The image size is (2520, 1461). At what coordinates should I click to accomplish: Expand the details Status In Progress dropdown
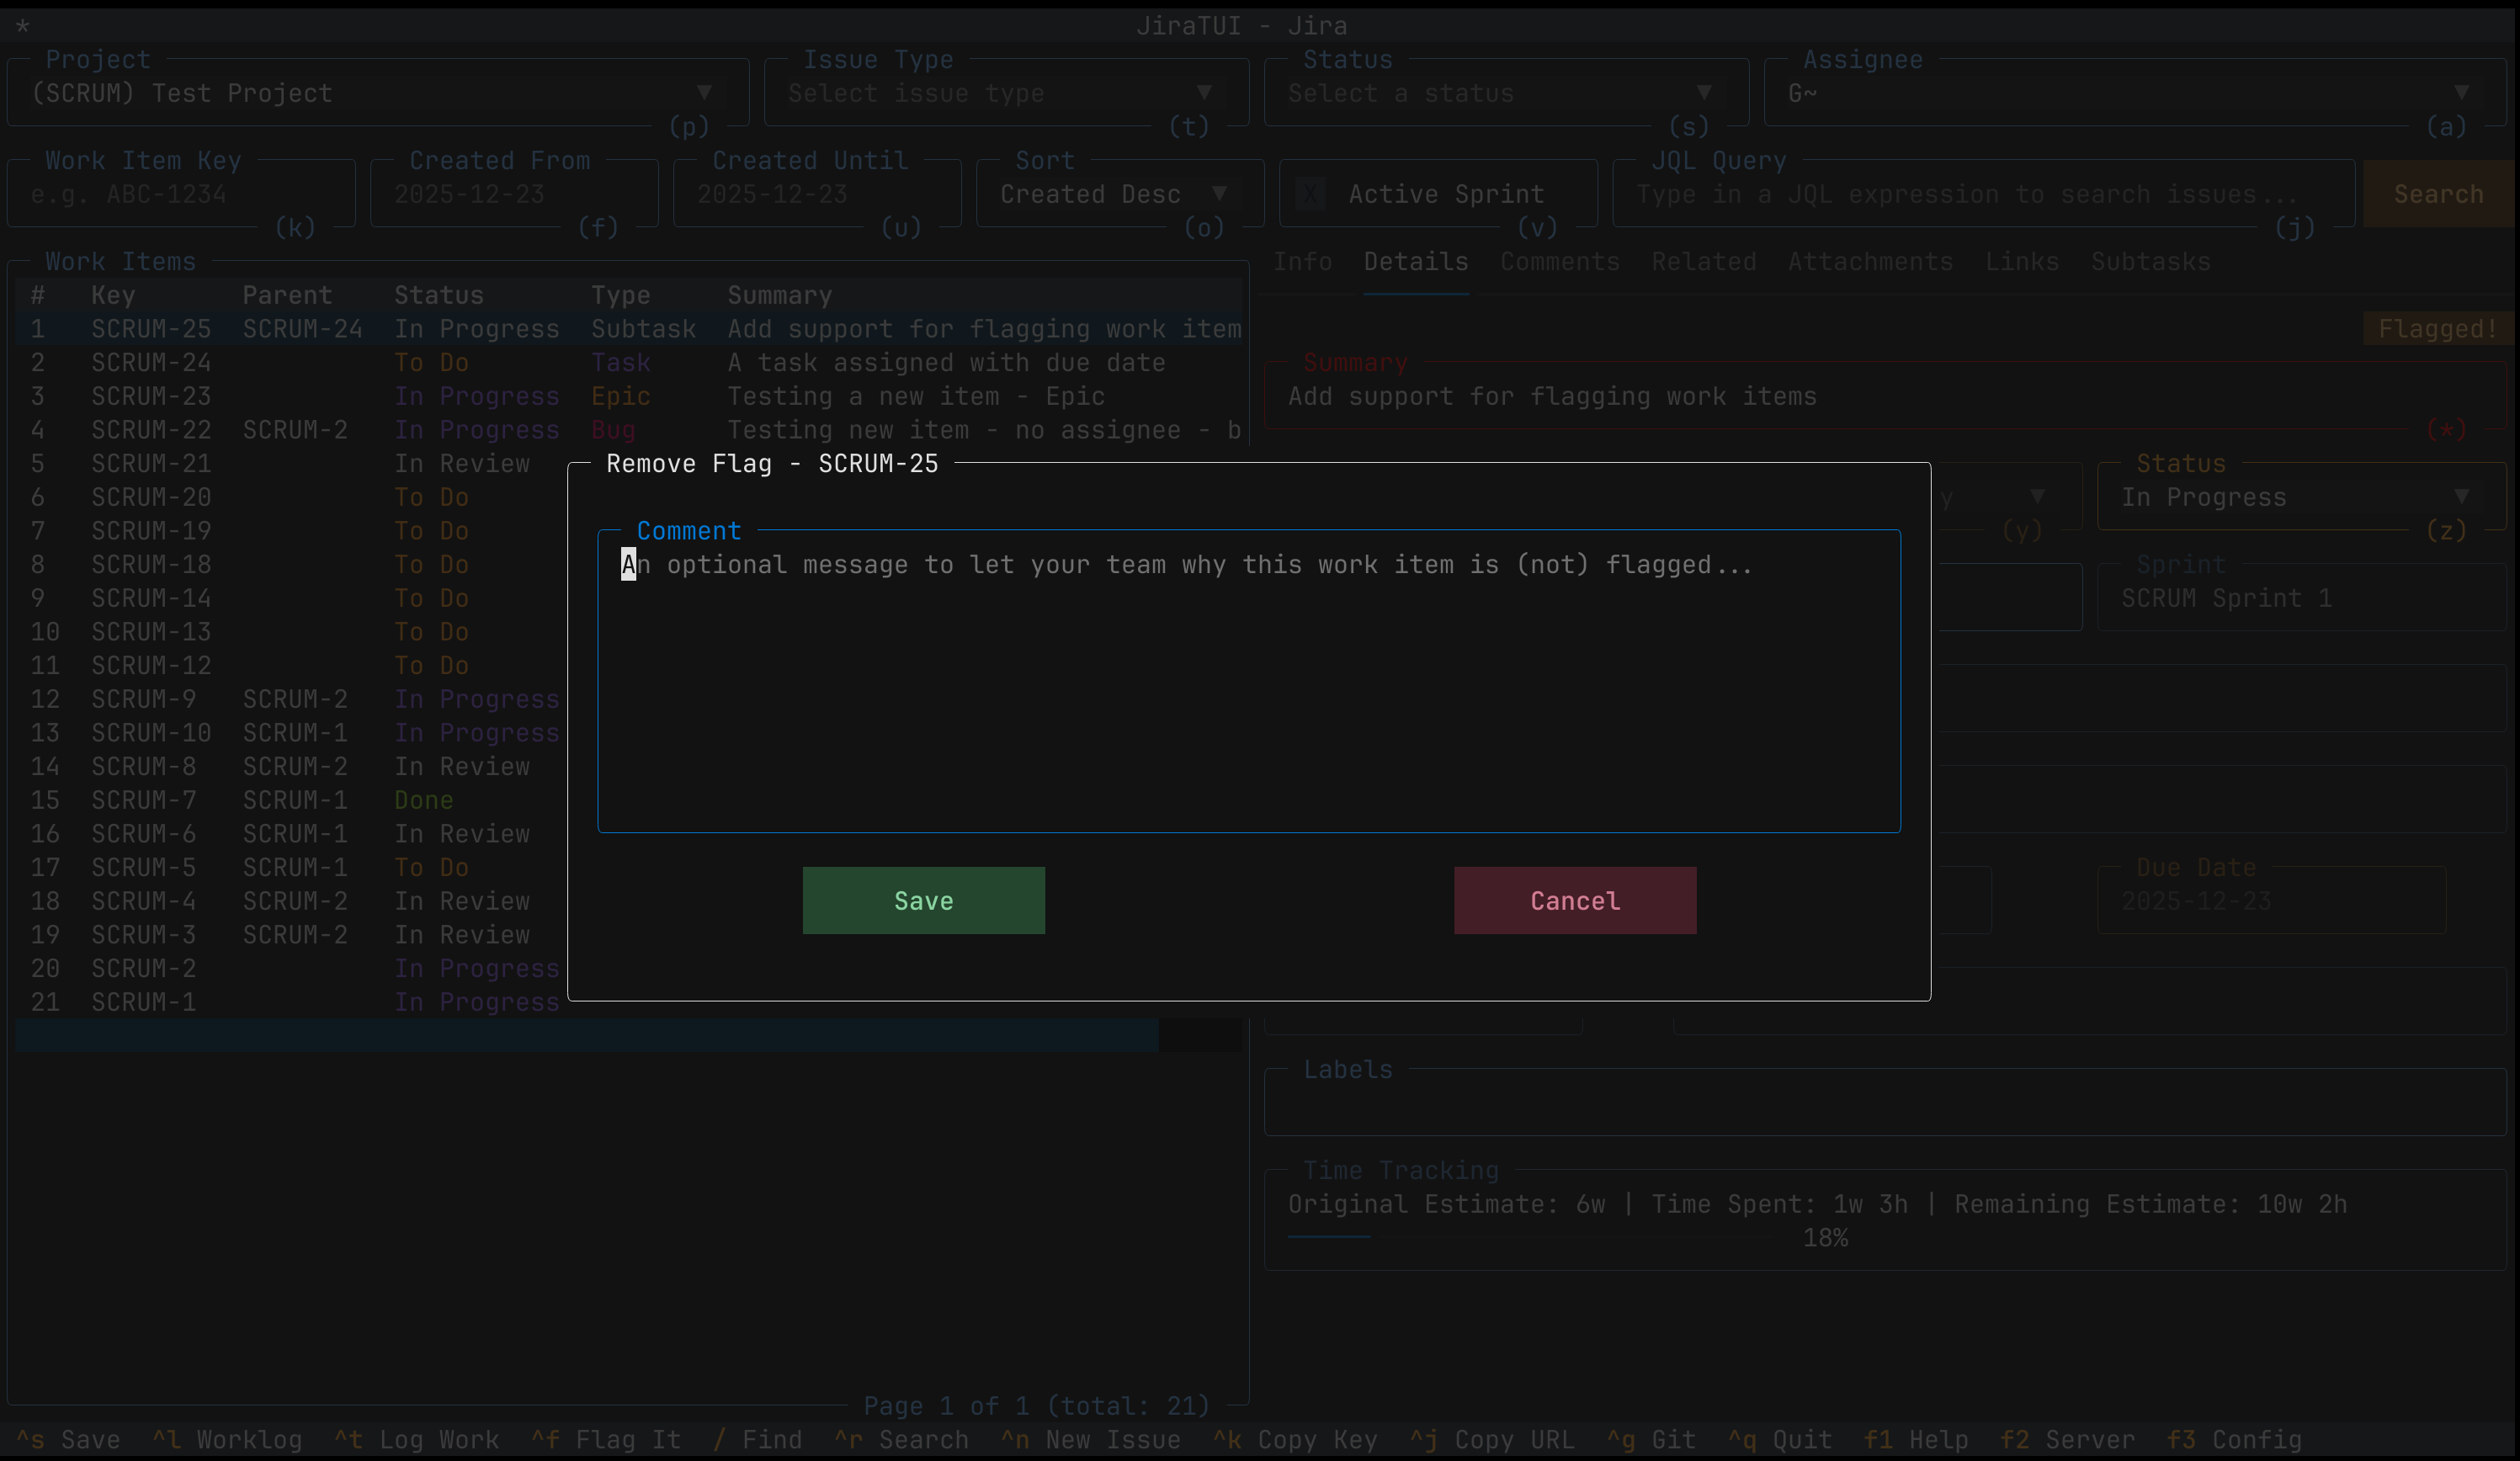pyautogui.click(x=2302, y=497)
